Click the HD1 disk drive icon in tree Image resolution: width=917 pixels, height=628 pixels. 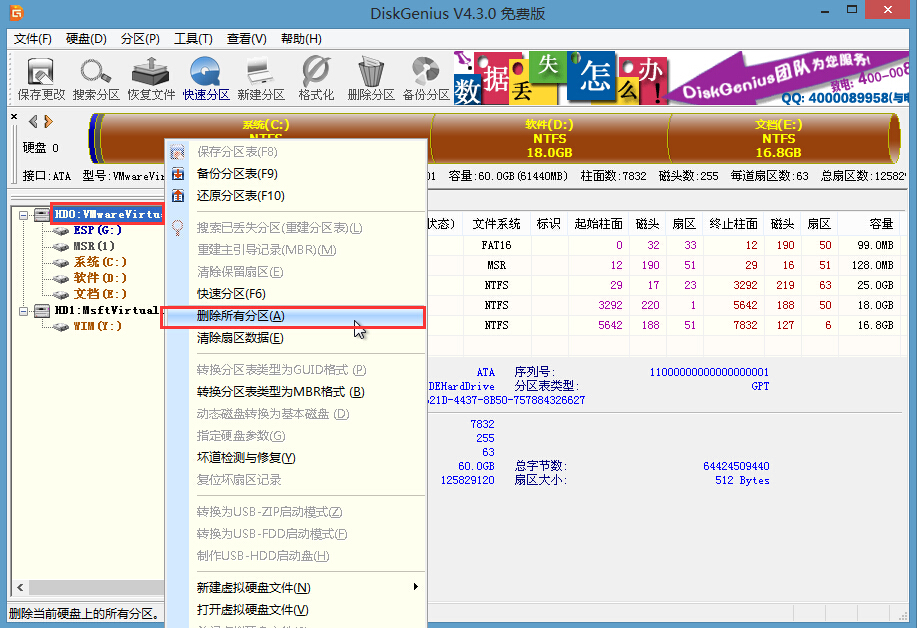coord(42,310)
